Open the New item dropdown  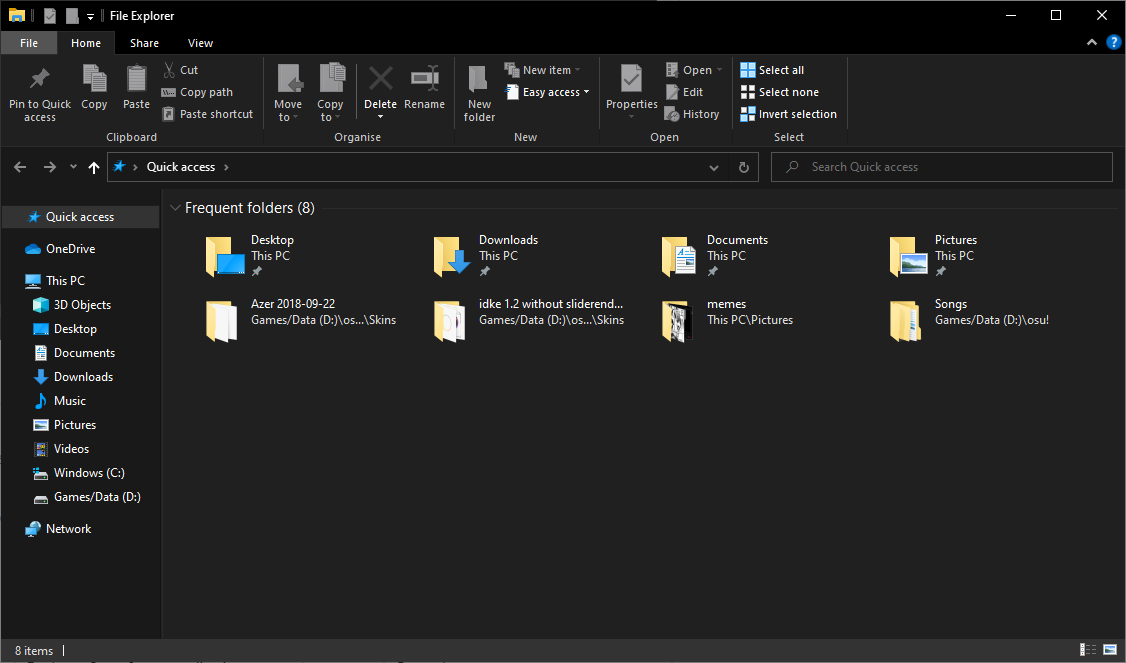(543, 70)
